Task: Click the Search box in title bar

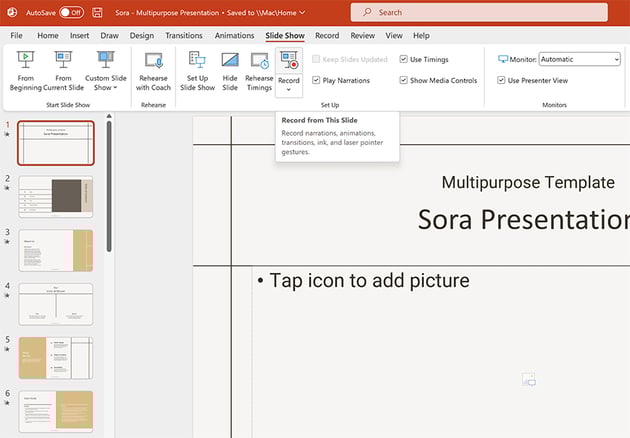Action: (x=478, y=12)
